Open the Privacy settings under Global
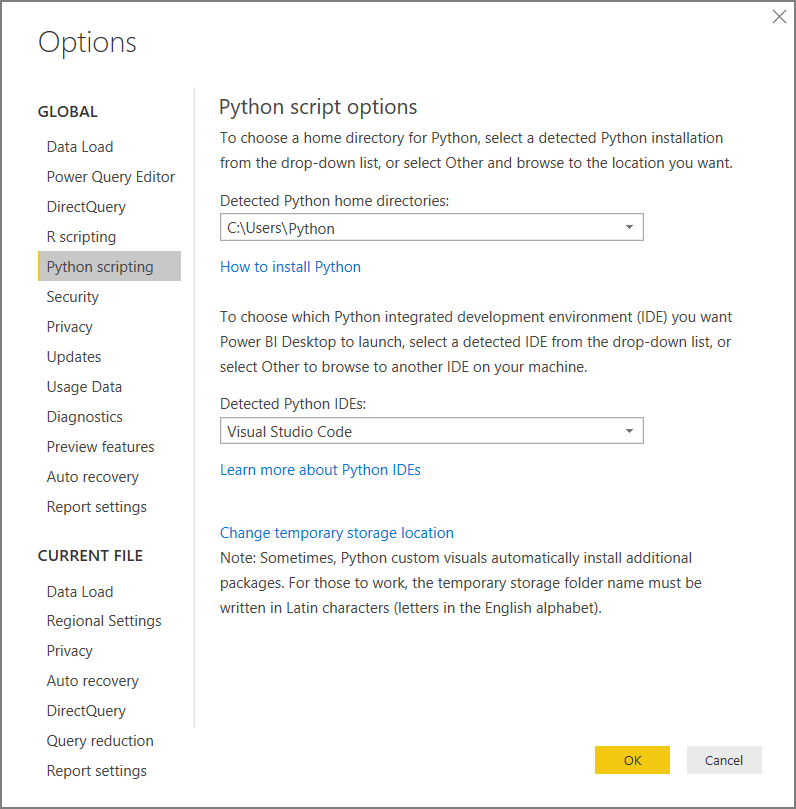796x809 pixels. (x=69, y=326)
